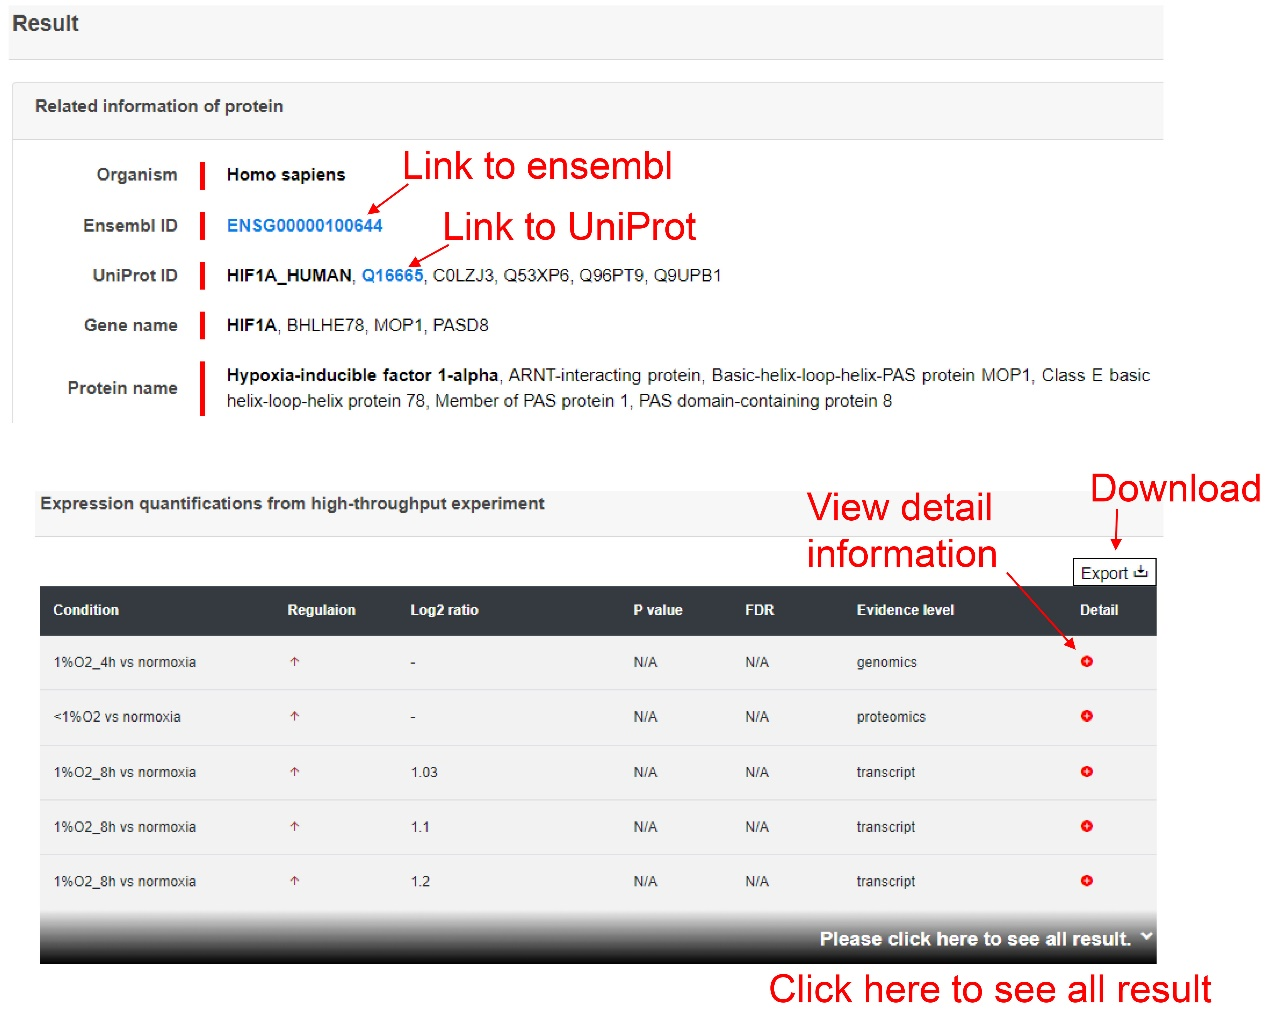Click the Log2 ratio value 1.03
This screenshot has width=1269, height=1014.
click(424, 772)
